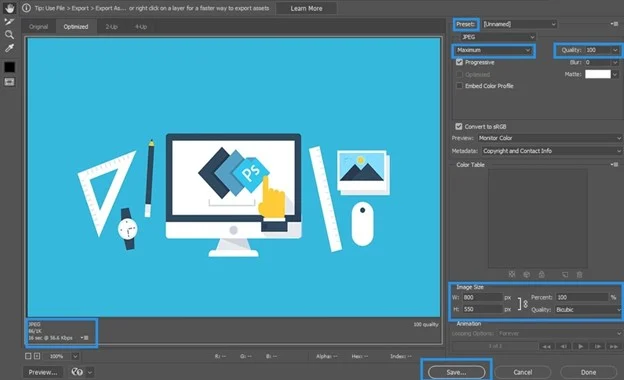Open the Blur slider arrow
Screen dimensions: 624x380
pos(615,62)
